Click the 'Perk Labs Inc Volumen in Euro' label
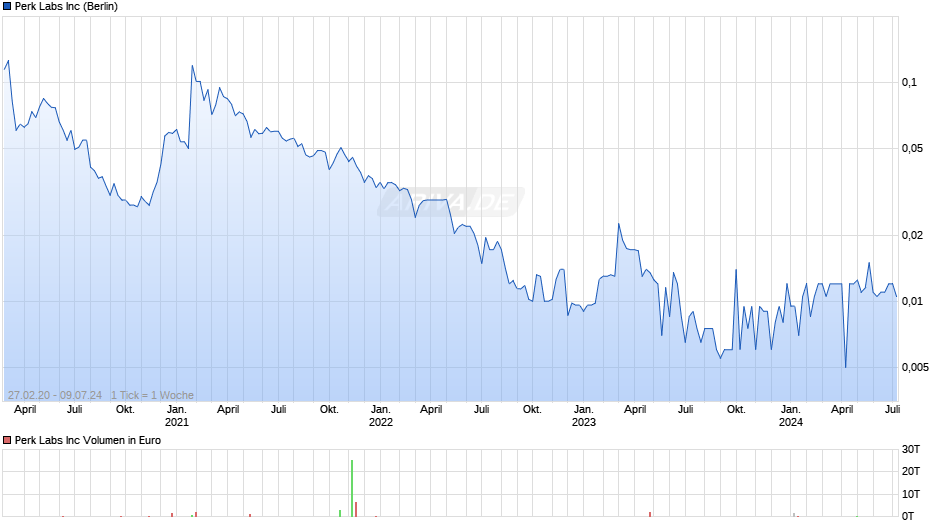940x526 pixels. [x=88, y=440]
